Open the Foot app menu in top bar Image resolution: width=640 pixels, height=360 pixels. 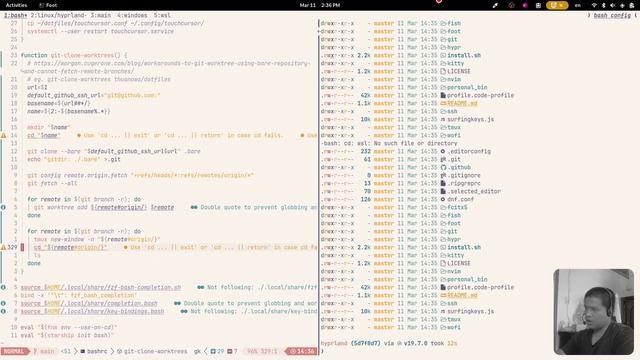pos(48,5)
